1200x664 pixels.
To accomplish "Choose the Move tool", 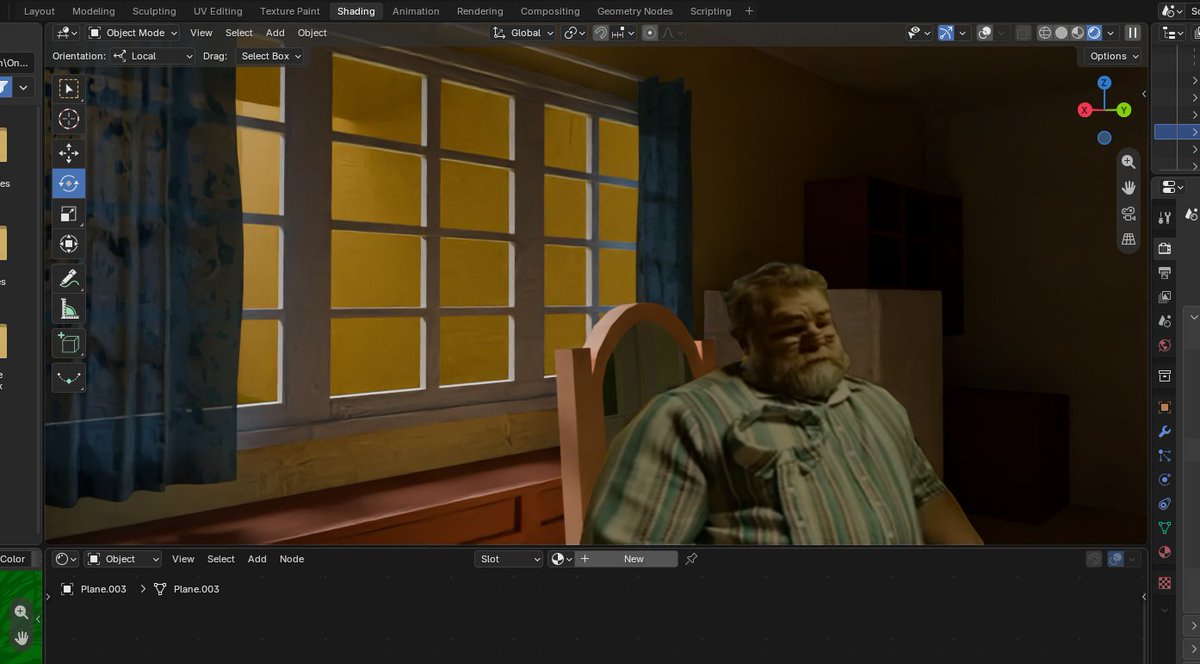I will tap(68, 152).
